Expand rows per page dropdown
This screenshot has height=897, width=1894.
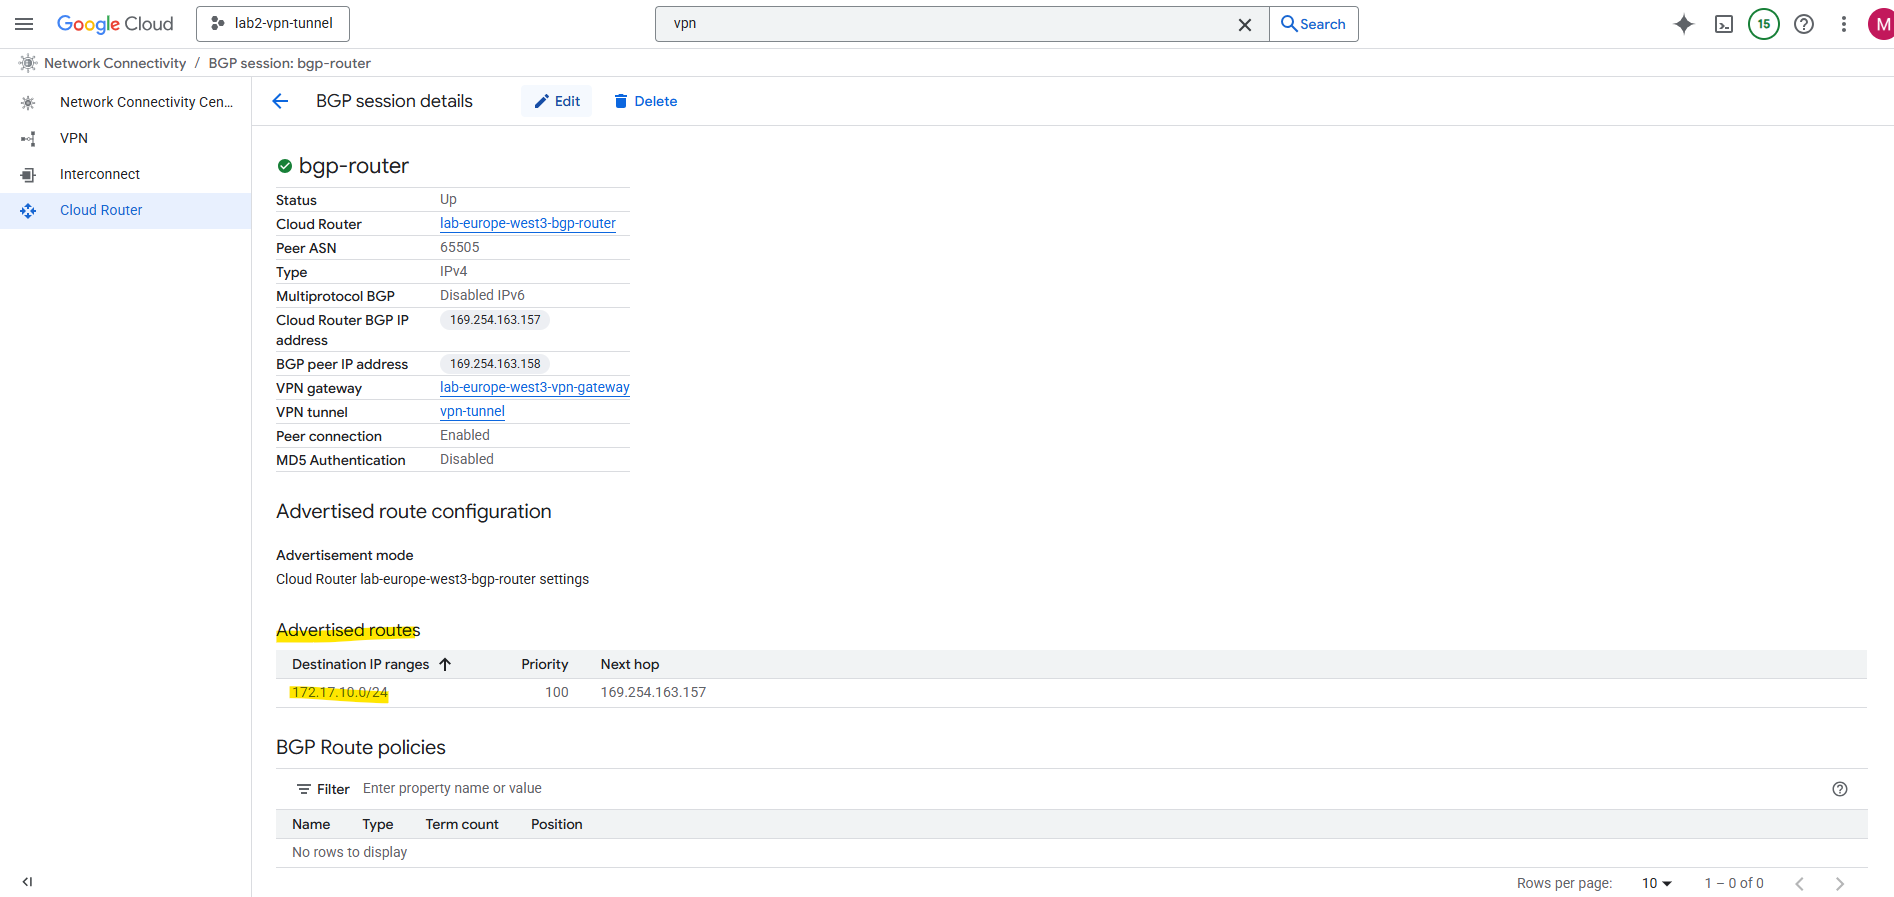pos(1657,883)
